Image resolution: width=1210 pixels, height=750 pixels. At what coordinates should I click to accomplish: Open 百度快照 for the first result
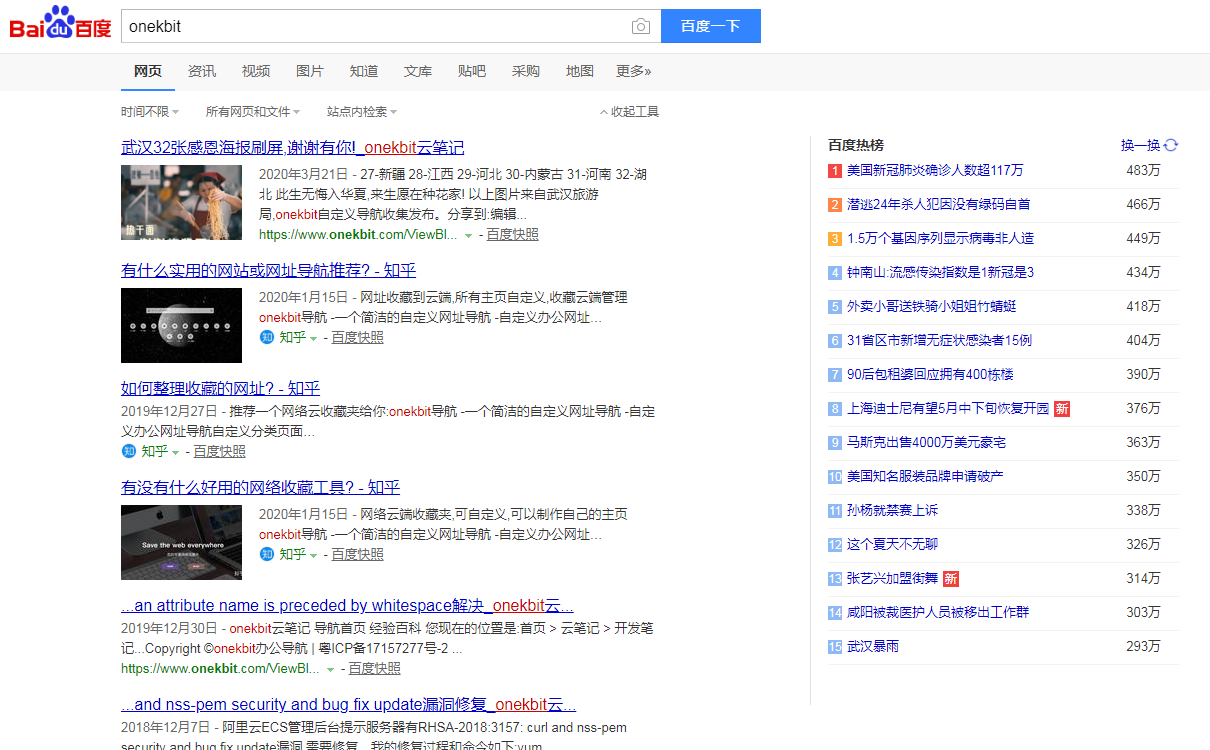(x=512, y=235)
